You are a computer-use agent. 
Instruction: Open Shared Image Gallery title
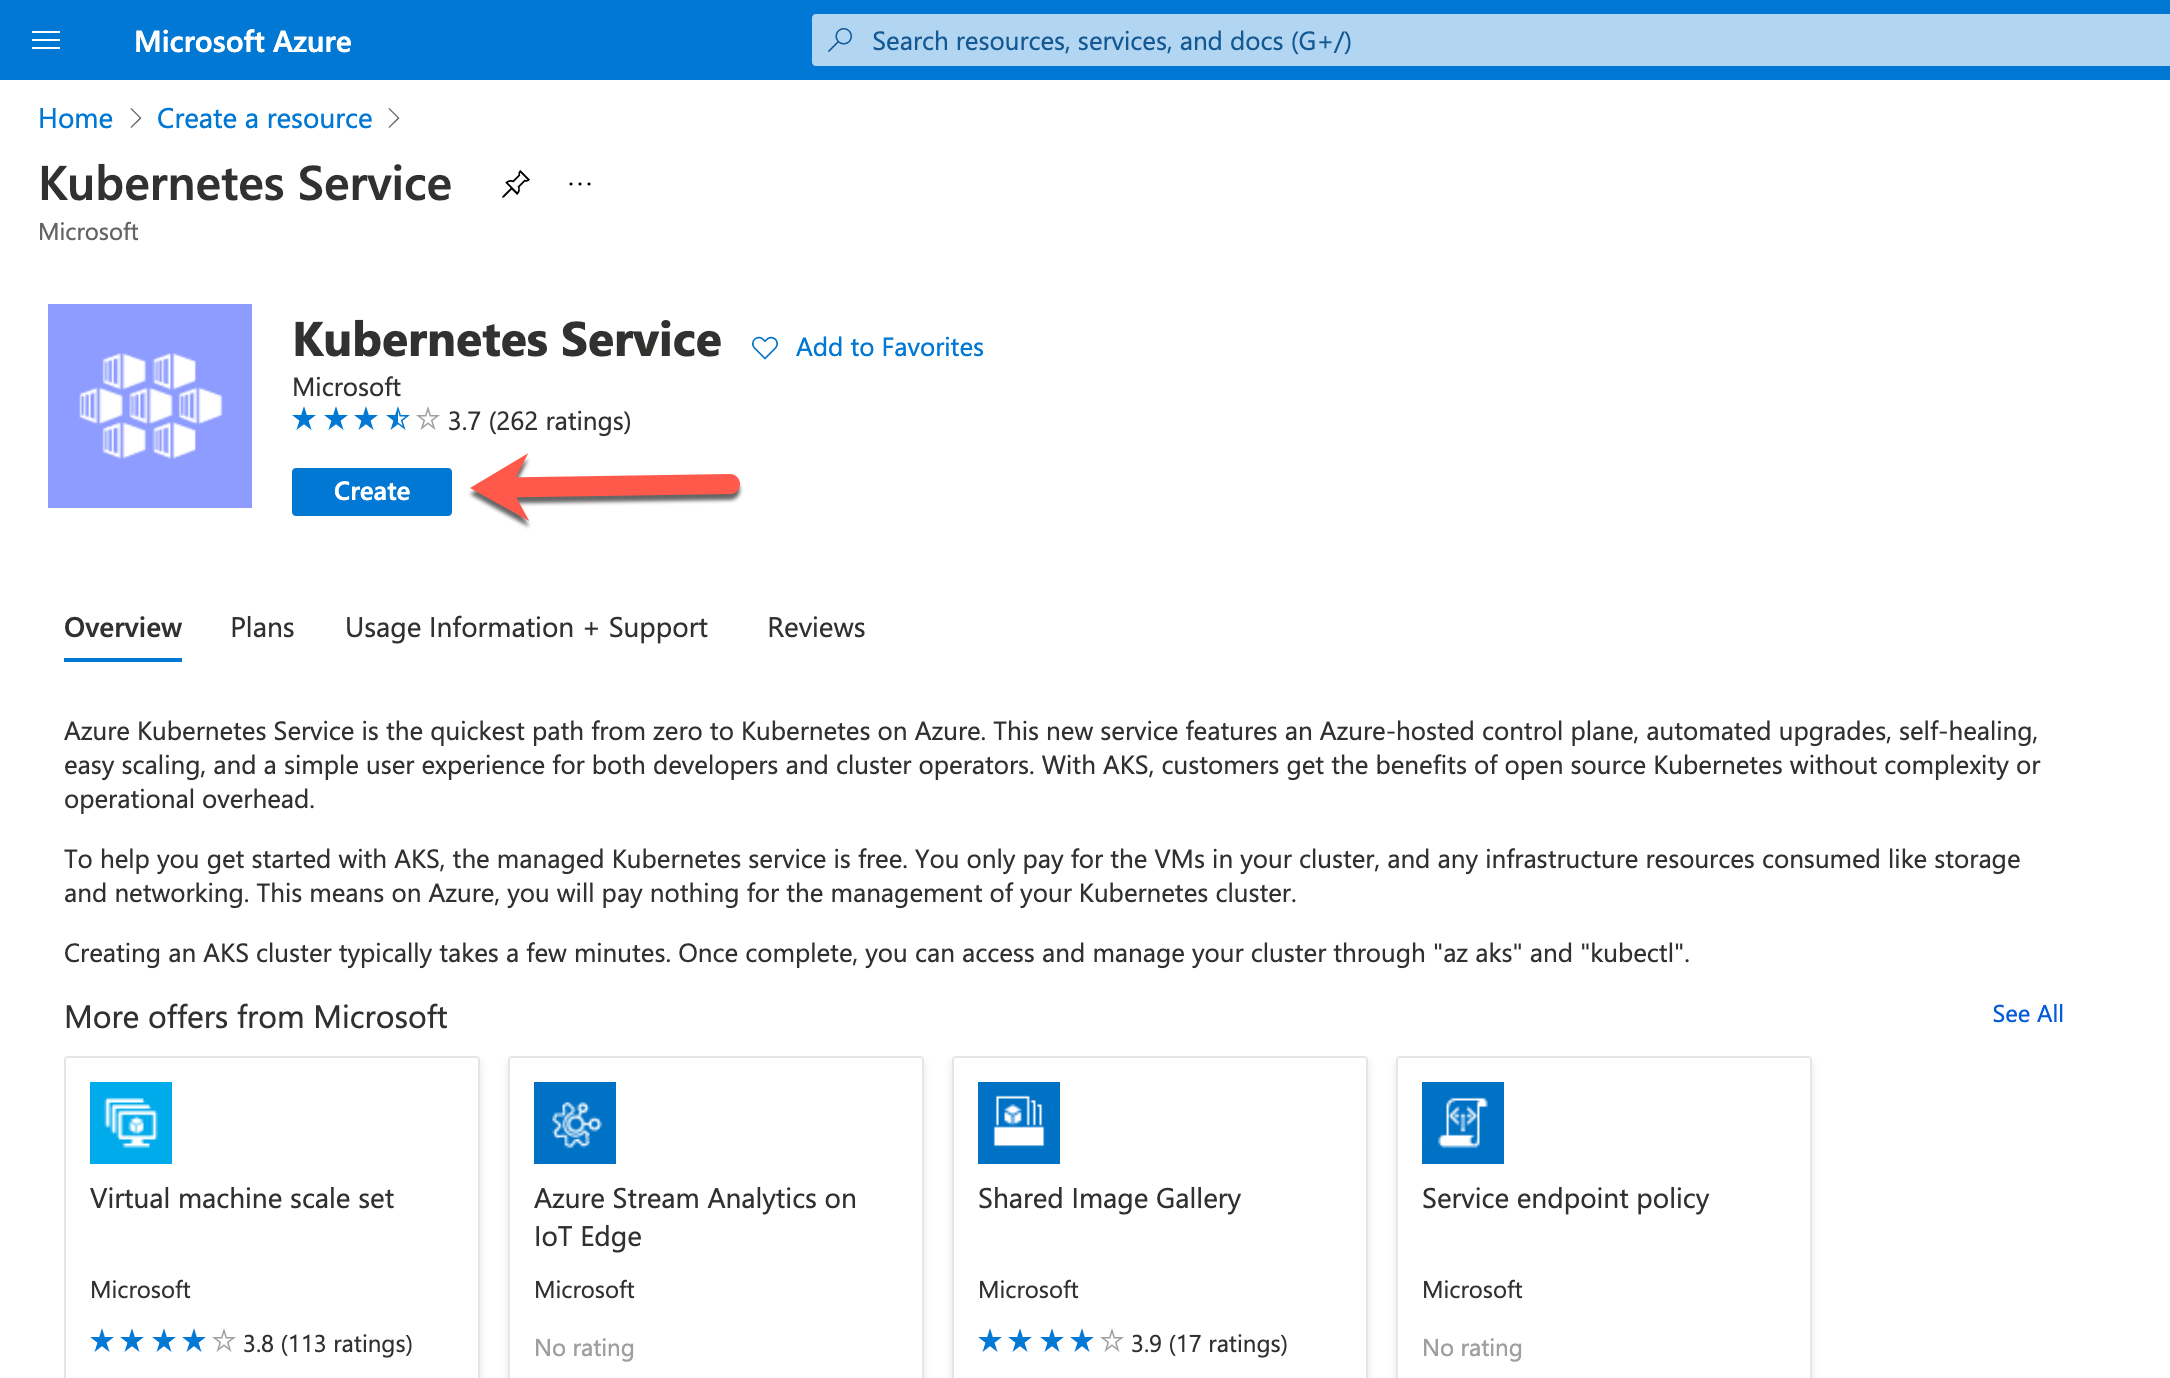(x=1109, y=1198)
